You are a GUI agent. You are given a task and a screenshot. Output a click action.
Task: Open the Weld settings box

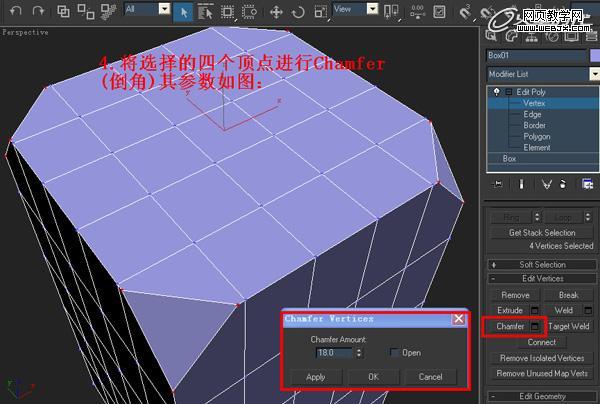(x=588, y=311)
